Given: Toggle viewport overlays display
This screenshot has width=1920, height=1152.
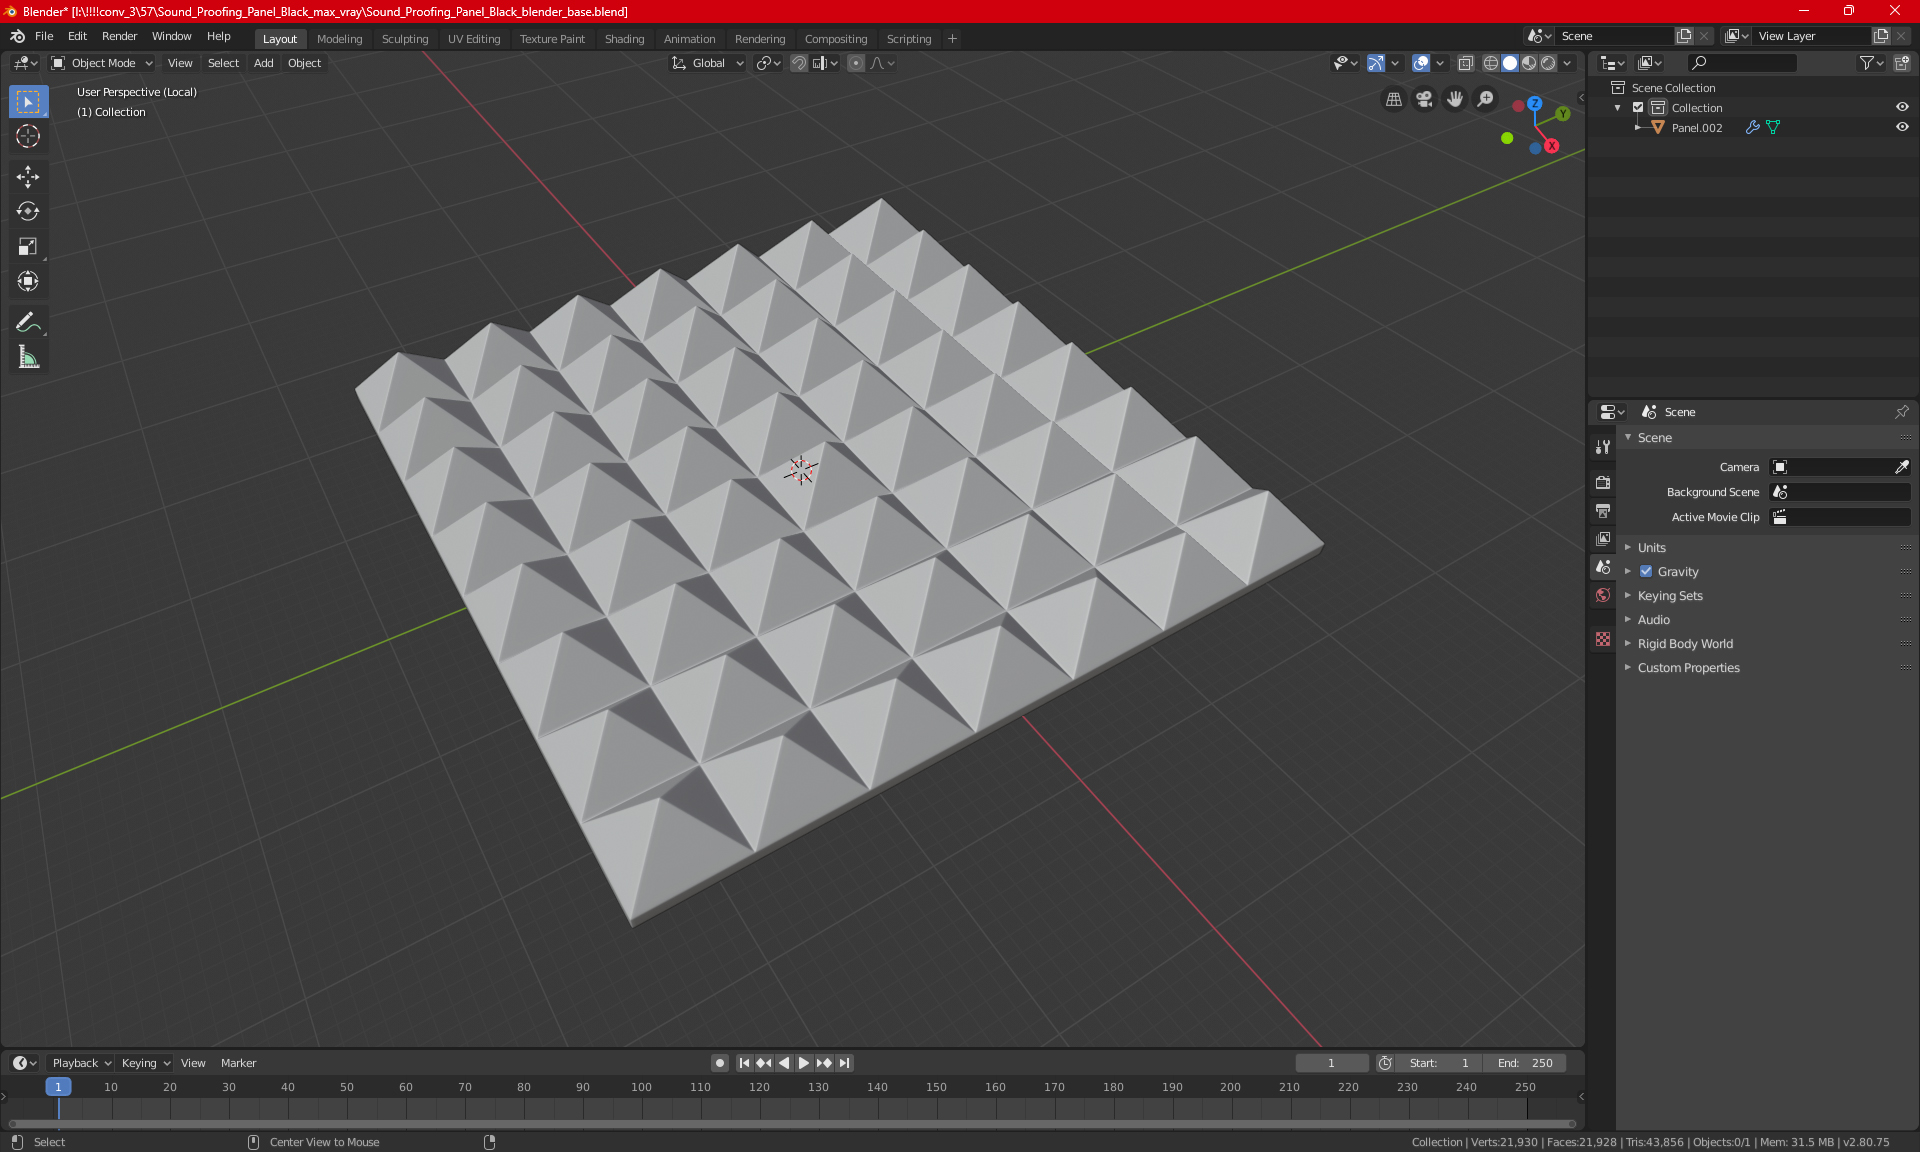Looking at the screenshot, I should pyautogui.click(x=1421, y=63).
